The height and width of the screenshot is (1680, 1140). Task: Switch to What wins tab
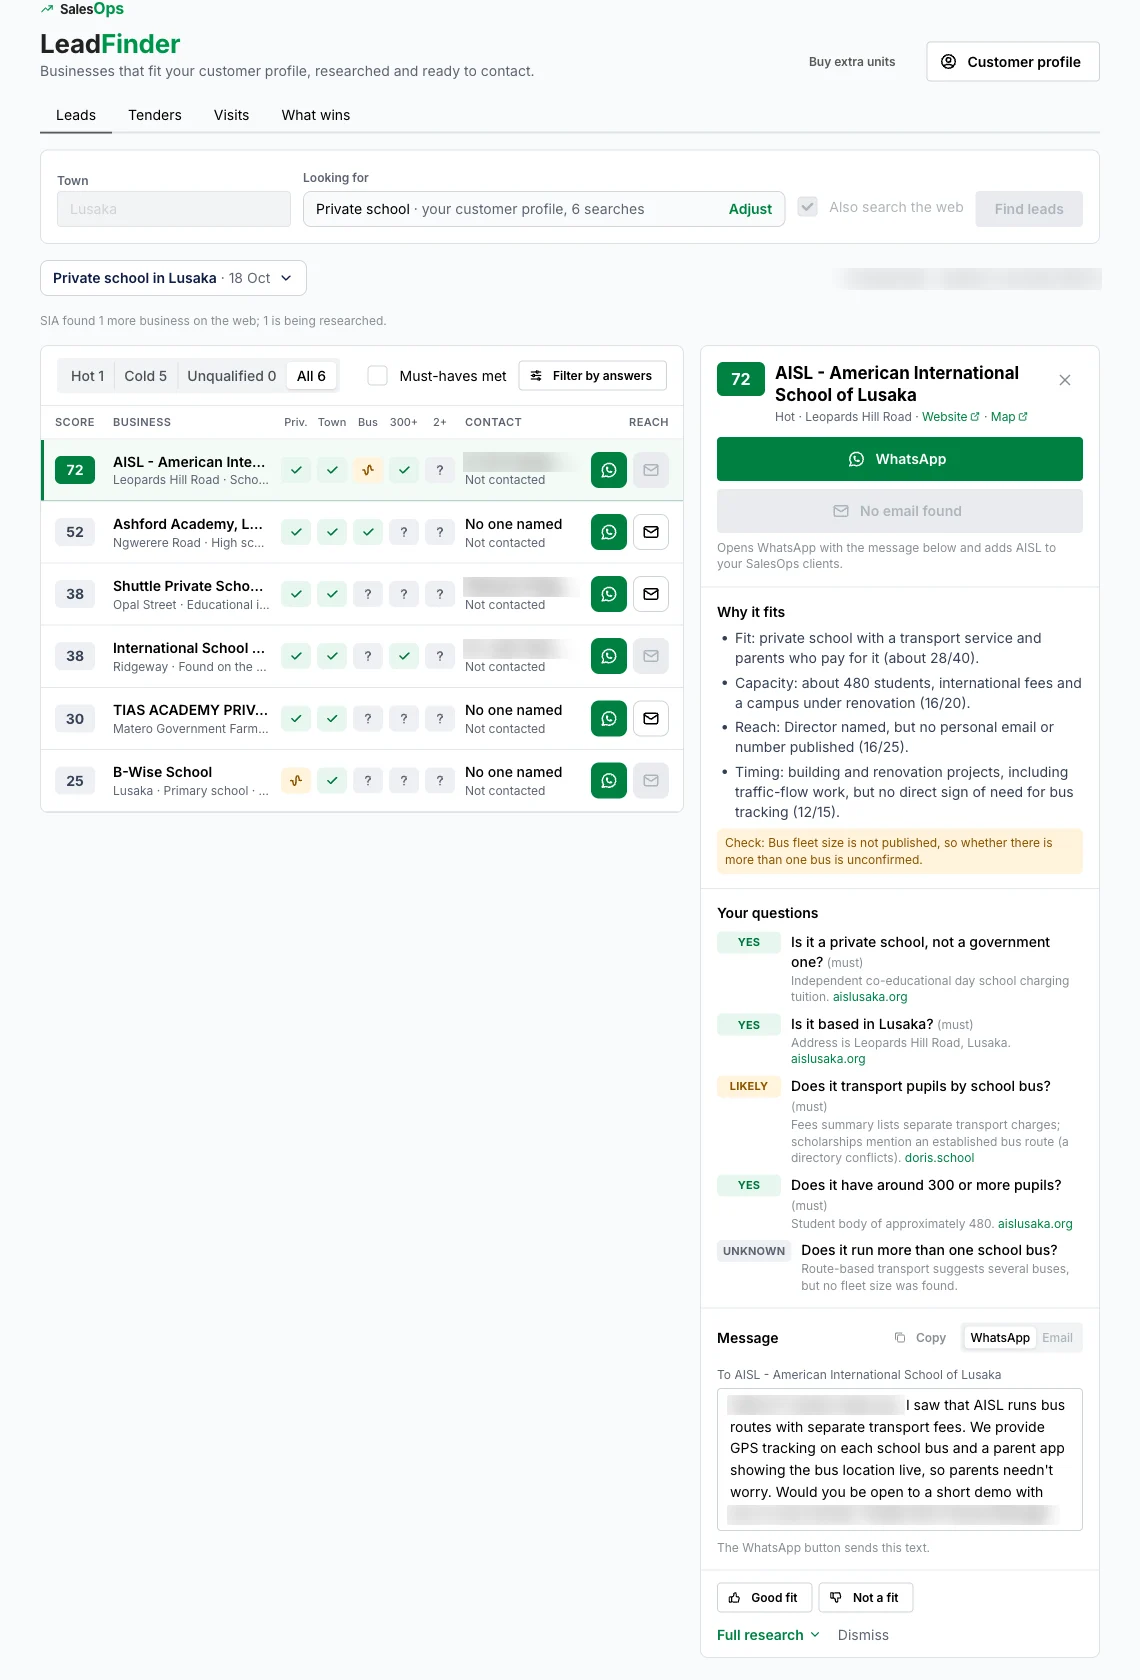pos(316,115)
